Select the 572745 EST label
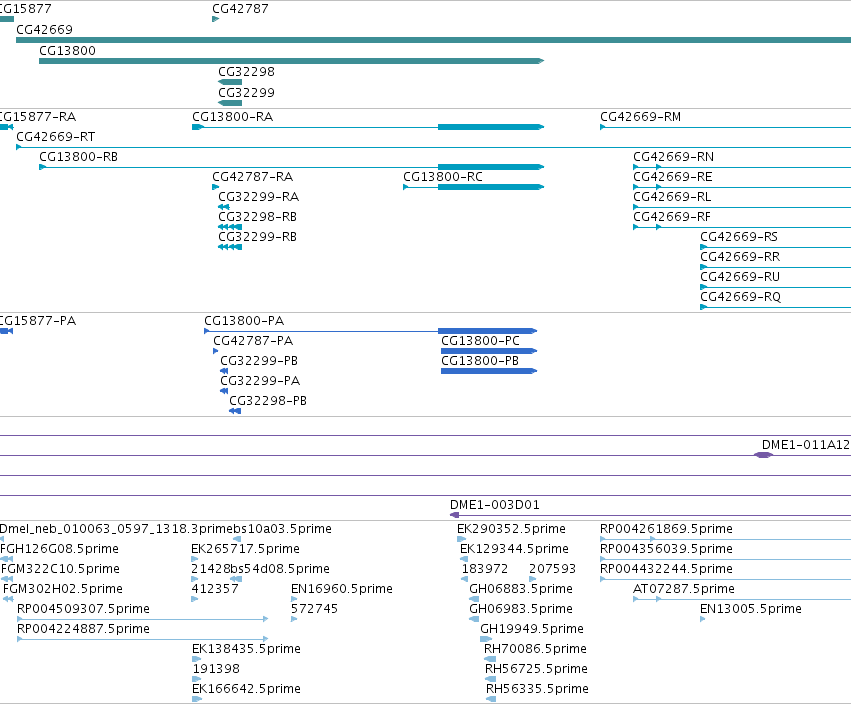 click(314, 610)
